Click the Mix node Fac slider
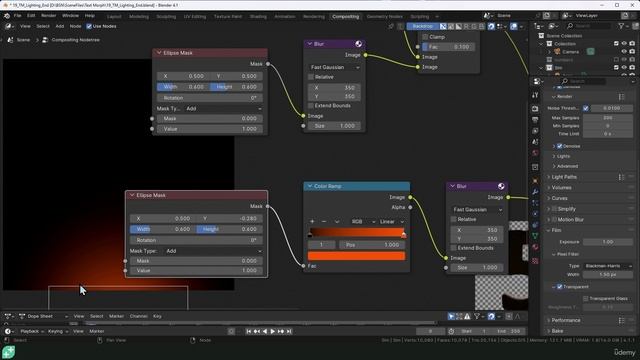640x360 pixels. [448, 47]
